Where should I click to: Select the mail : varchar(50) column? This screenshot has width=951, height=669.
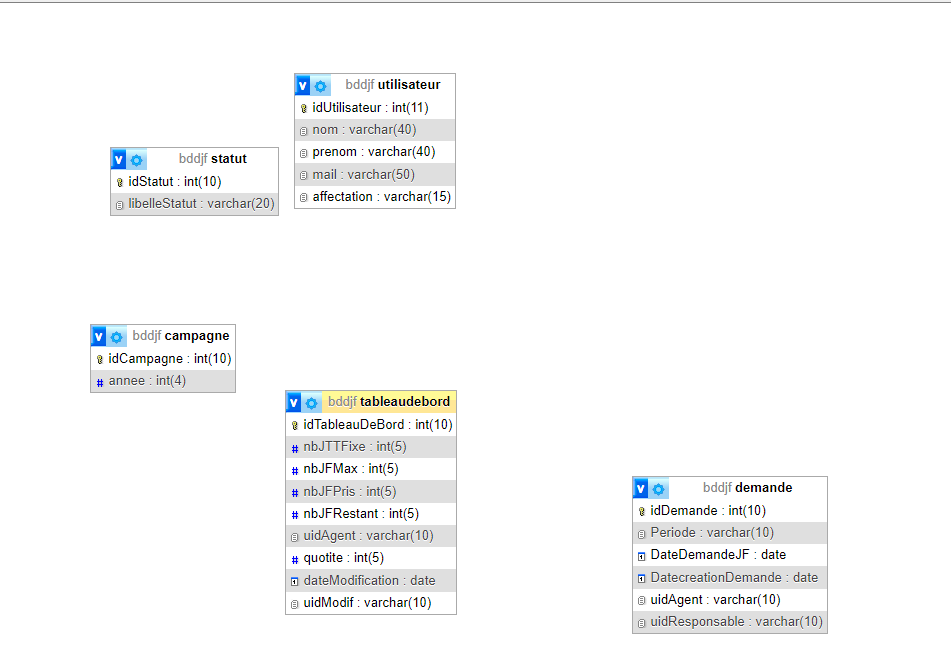click(375, 174)
